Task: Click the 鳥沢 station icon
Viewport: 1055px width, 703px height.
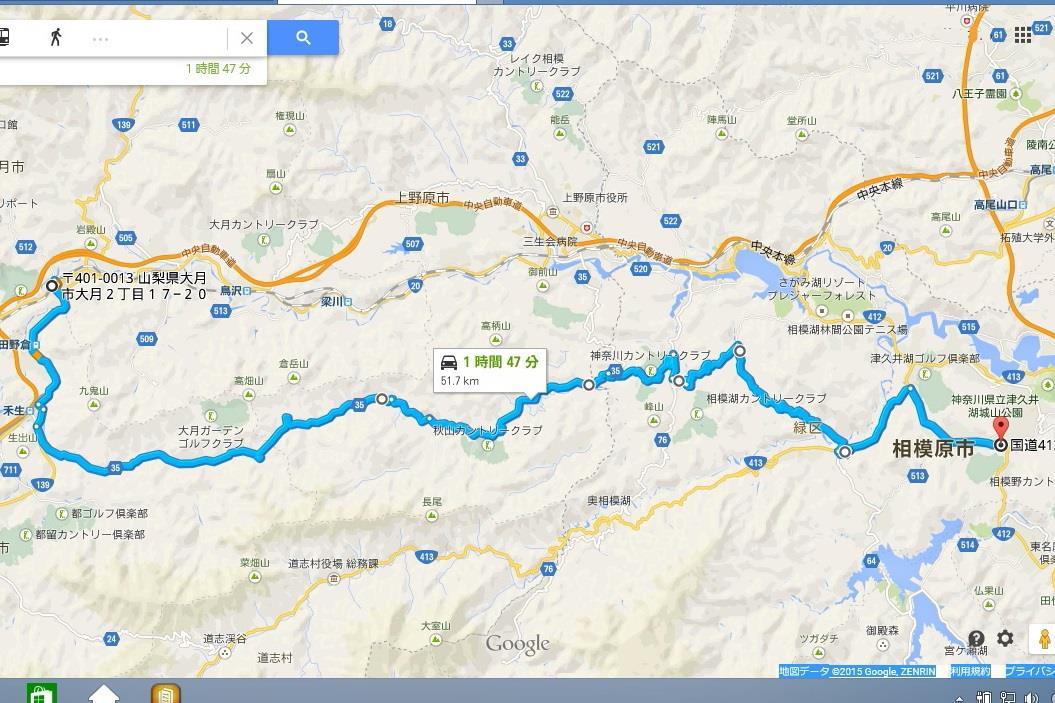Action: click(248, 291)
